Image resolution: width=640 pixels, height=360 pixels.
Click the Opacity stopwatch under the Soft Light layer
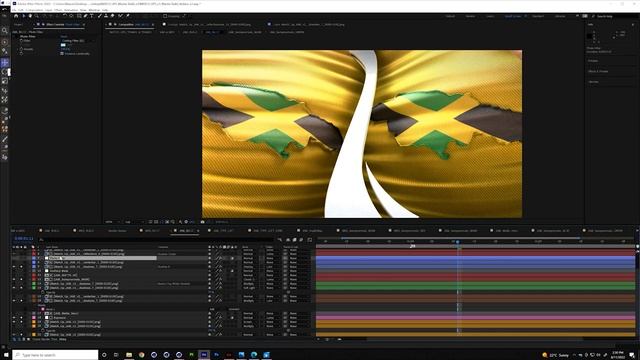42,292
